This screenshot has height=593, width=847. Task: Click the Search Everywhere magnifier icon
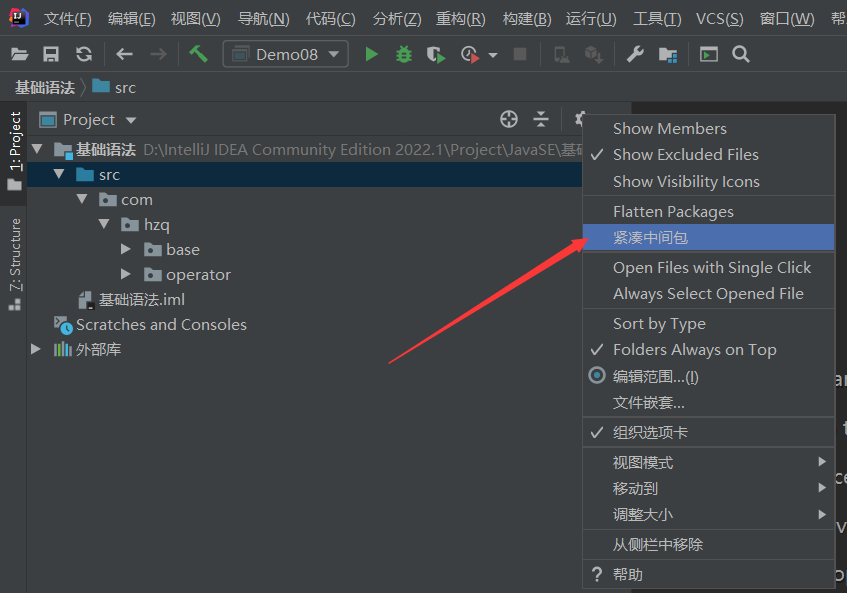[741, 55]
